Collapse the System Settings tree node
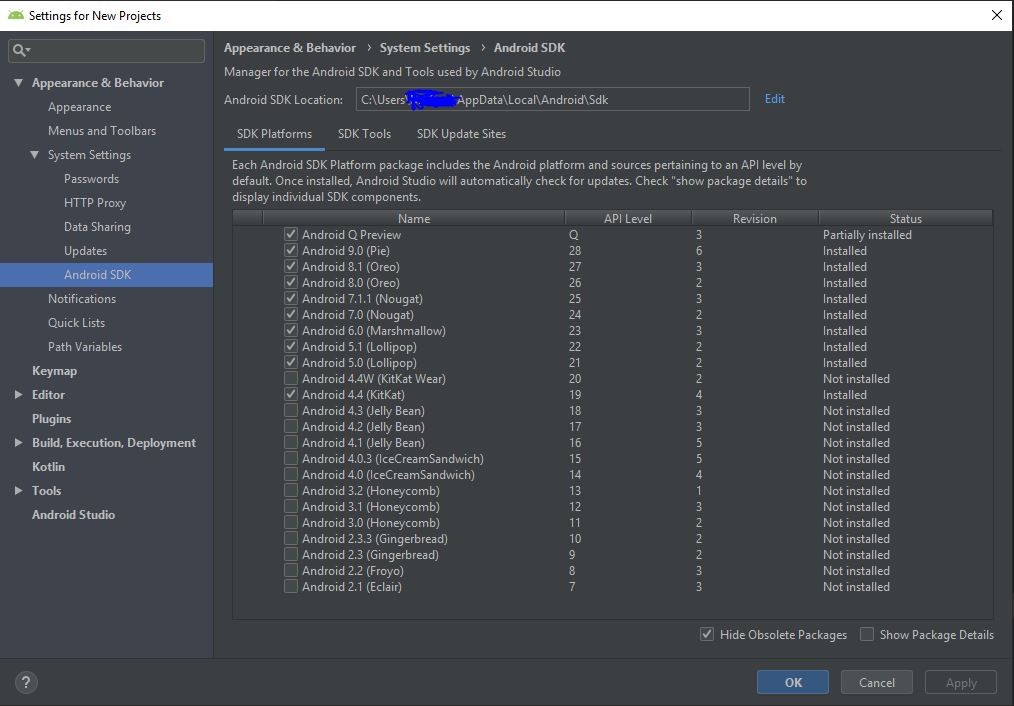Screen dimensions: 1014x706 [34, 155]
